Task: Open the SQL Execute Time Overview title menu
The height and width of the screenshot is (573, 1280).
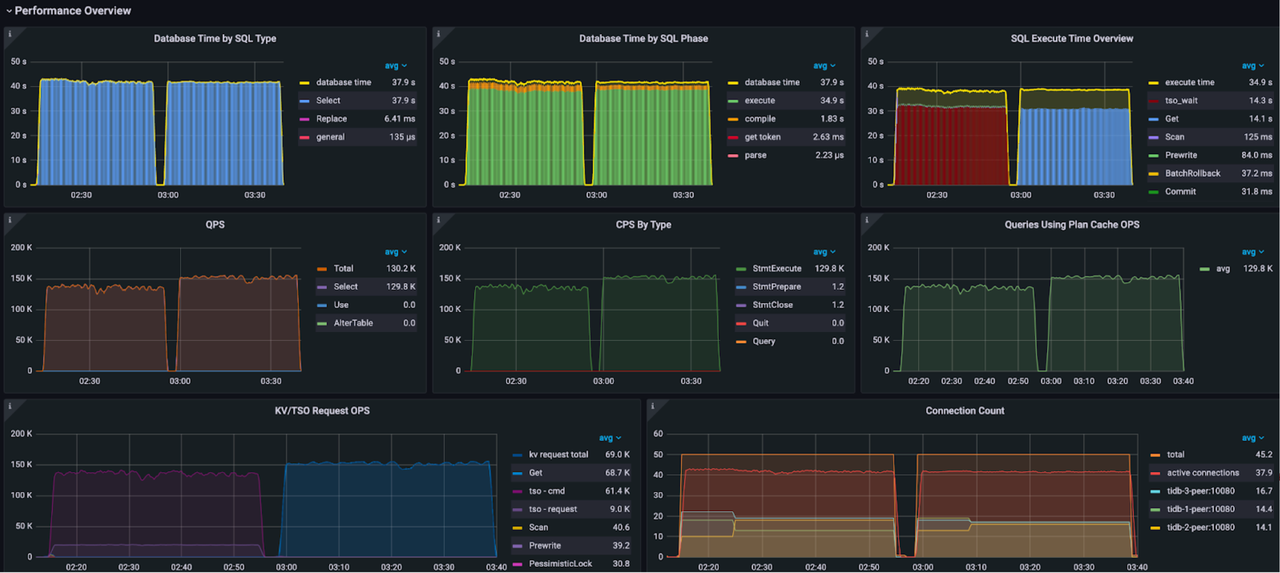Action: (1071, 39)
